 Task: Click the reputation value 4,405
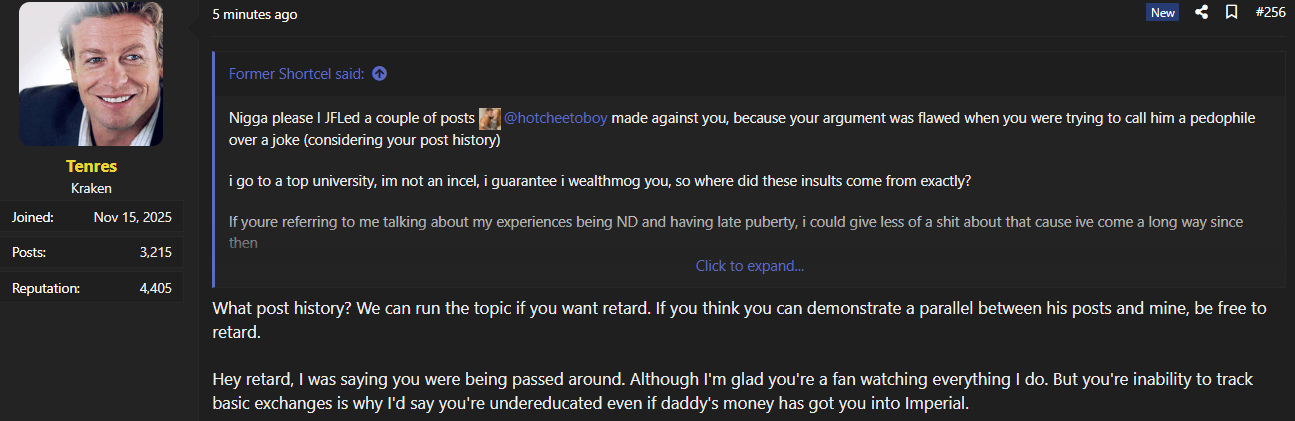155,289
